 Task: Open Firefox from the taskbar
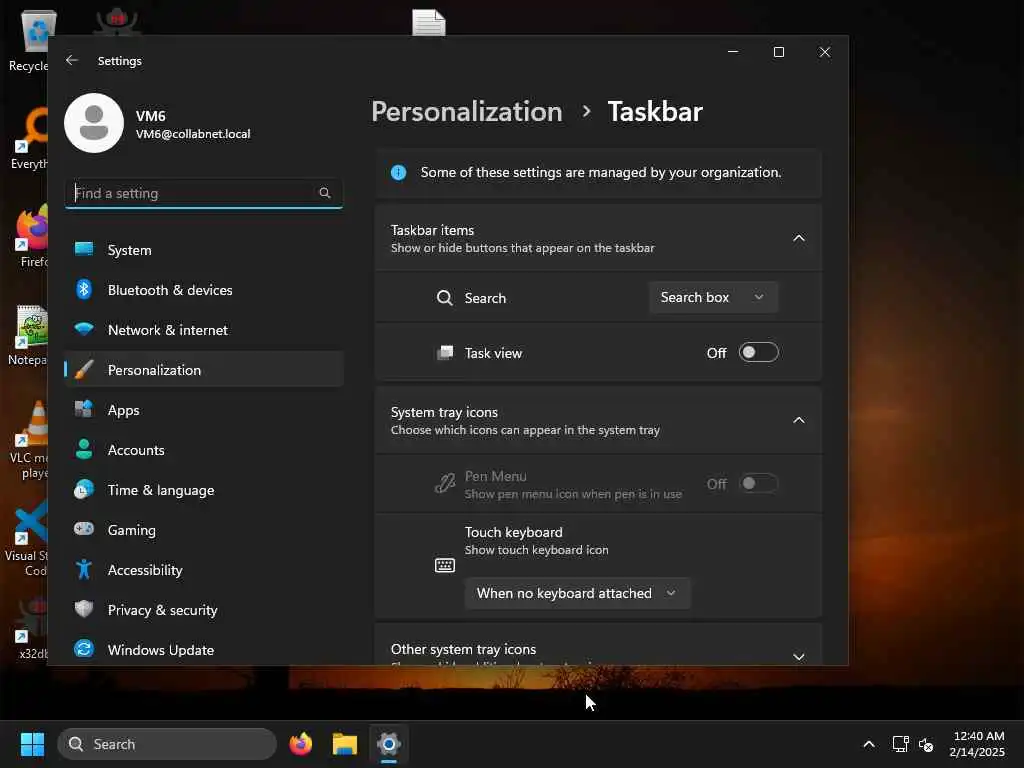[300, 744]
